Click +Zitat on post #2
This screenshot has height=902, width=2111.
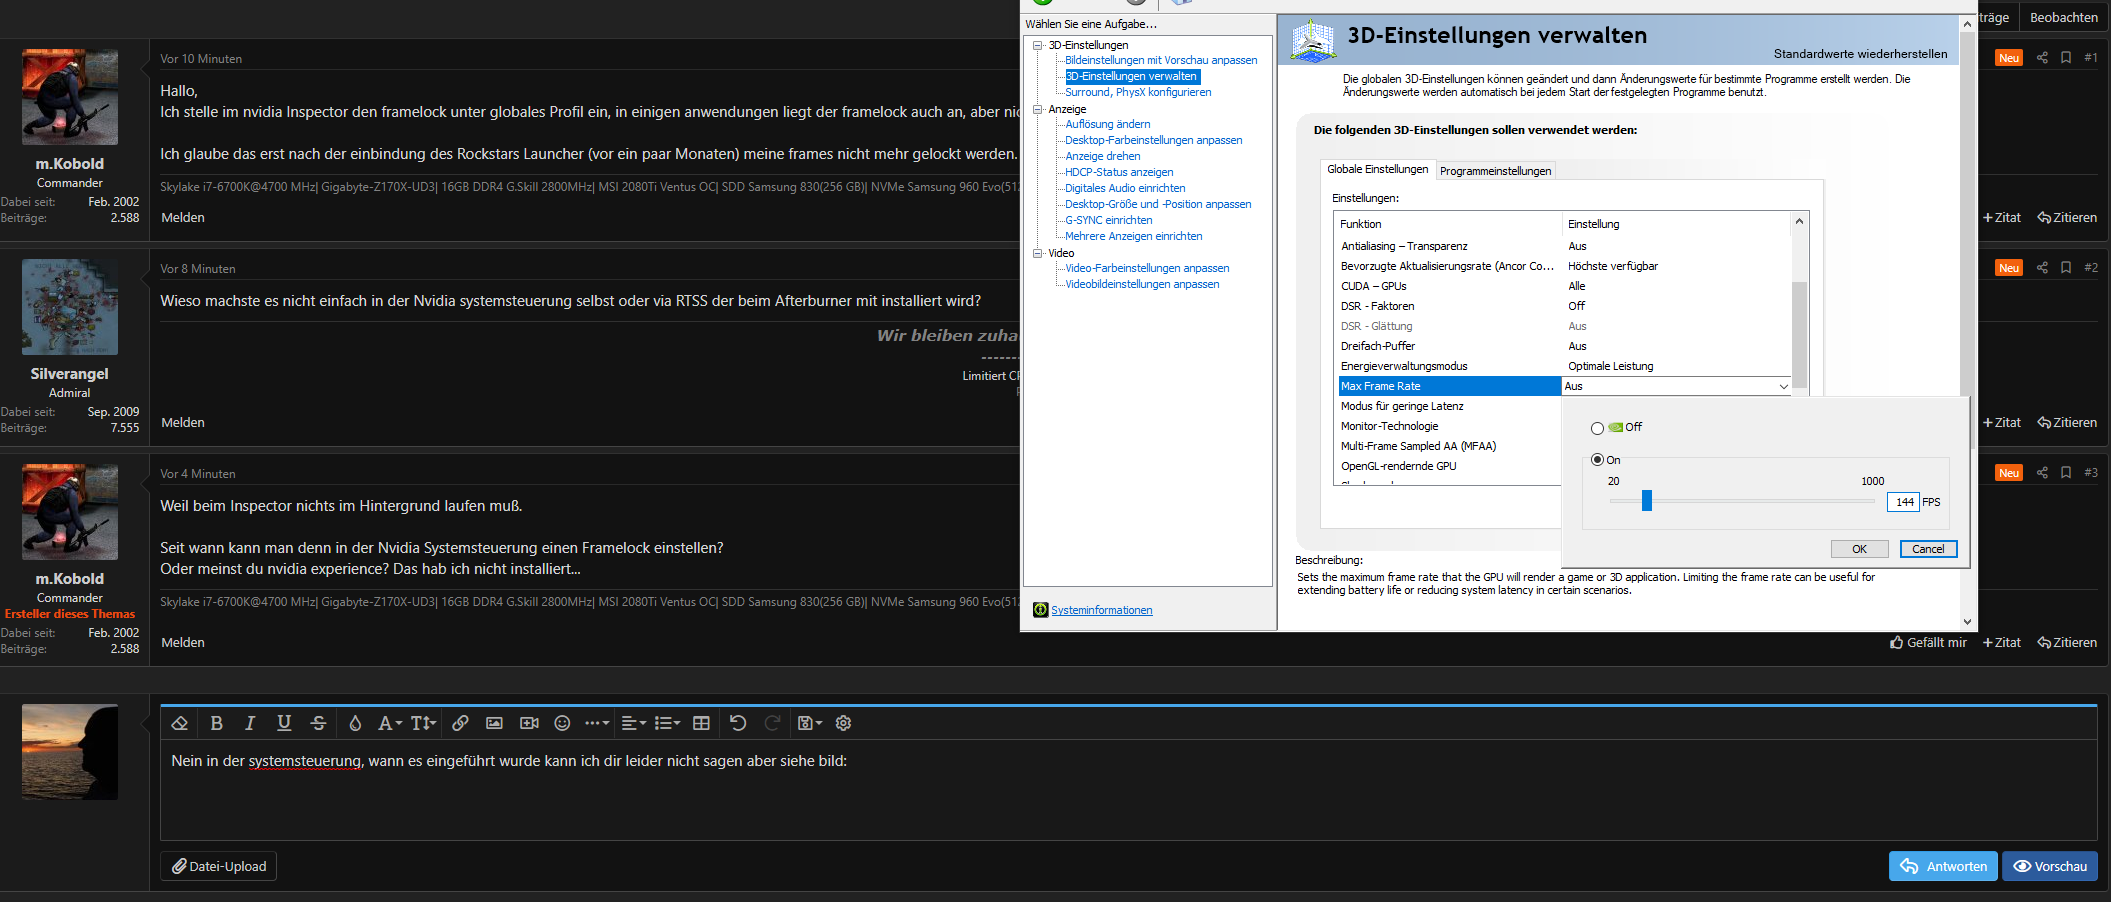pos(2002,423)
